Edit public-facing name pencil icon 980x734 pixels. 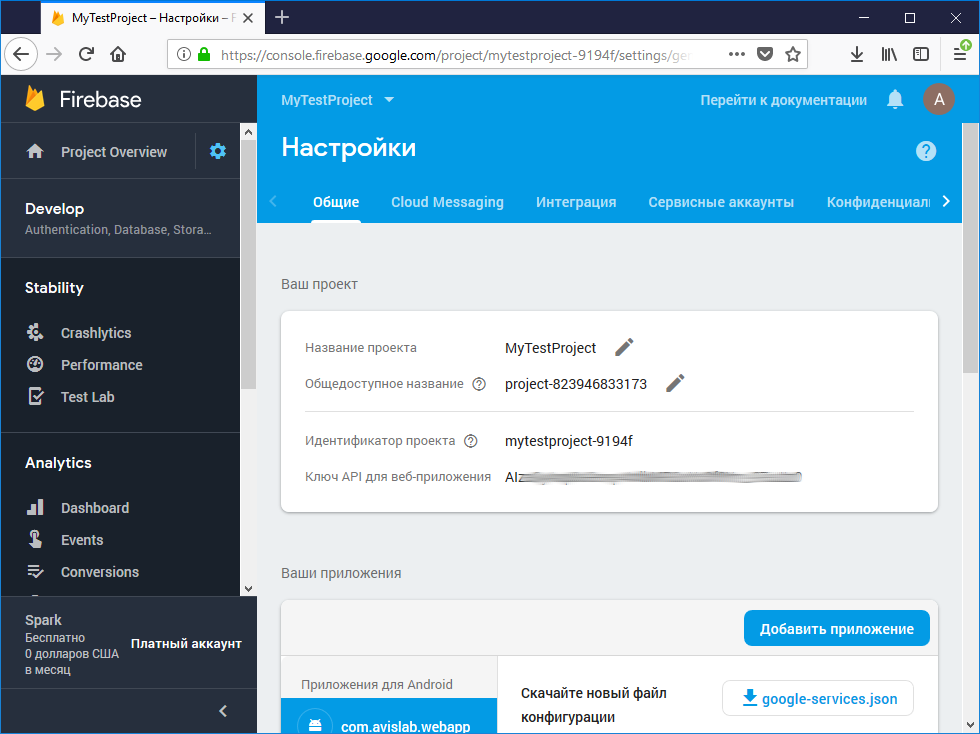click(675, 383)
